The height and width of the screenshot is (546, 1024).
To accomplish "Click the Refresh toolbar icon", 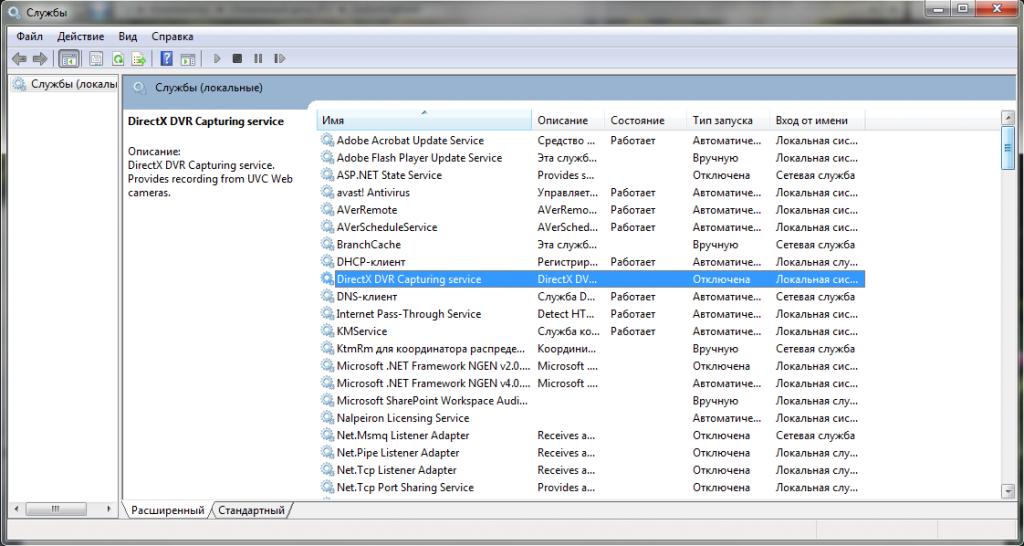I will (118, 59).
